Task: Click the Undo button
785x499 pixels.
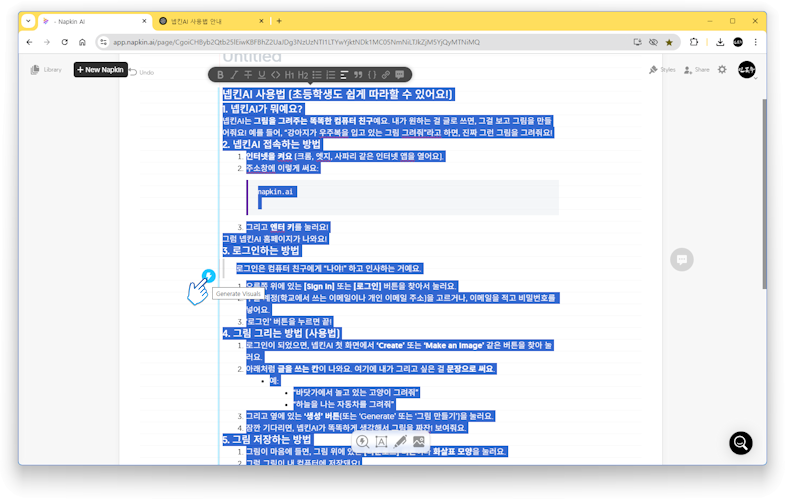Action: click(142, 72)
